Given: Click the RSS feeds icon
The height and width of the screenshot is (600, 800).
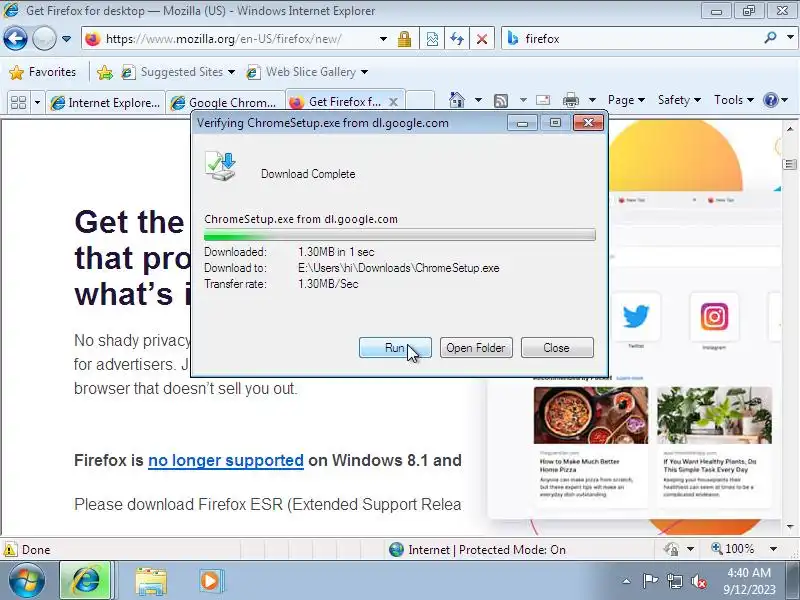Looking at the screenshot, I should pos(501,101).
